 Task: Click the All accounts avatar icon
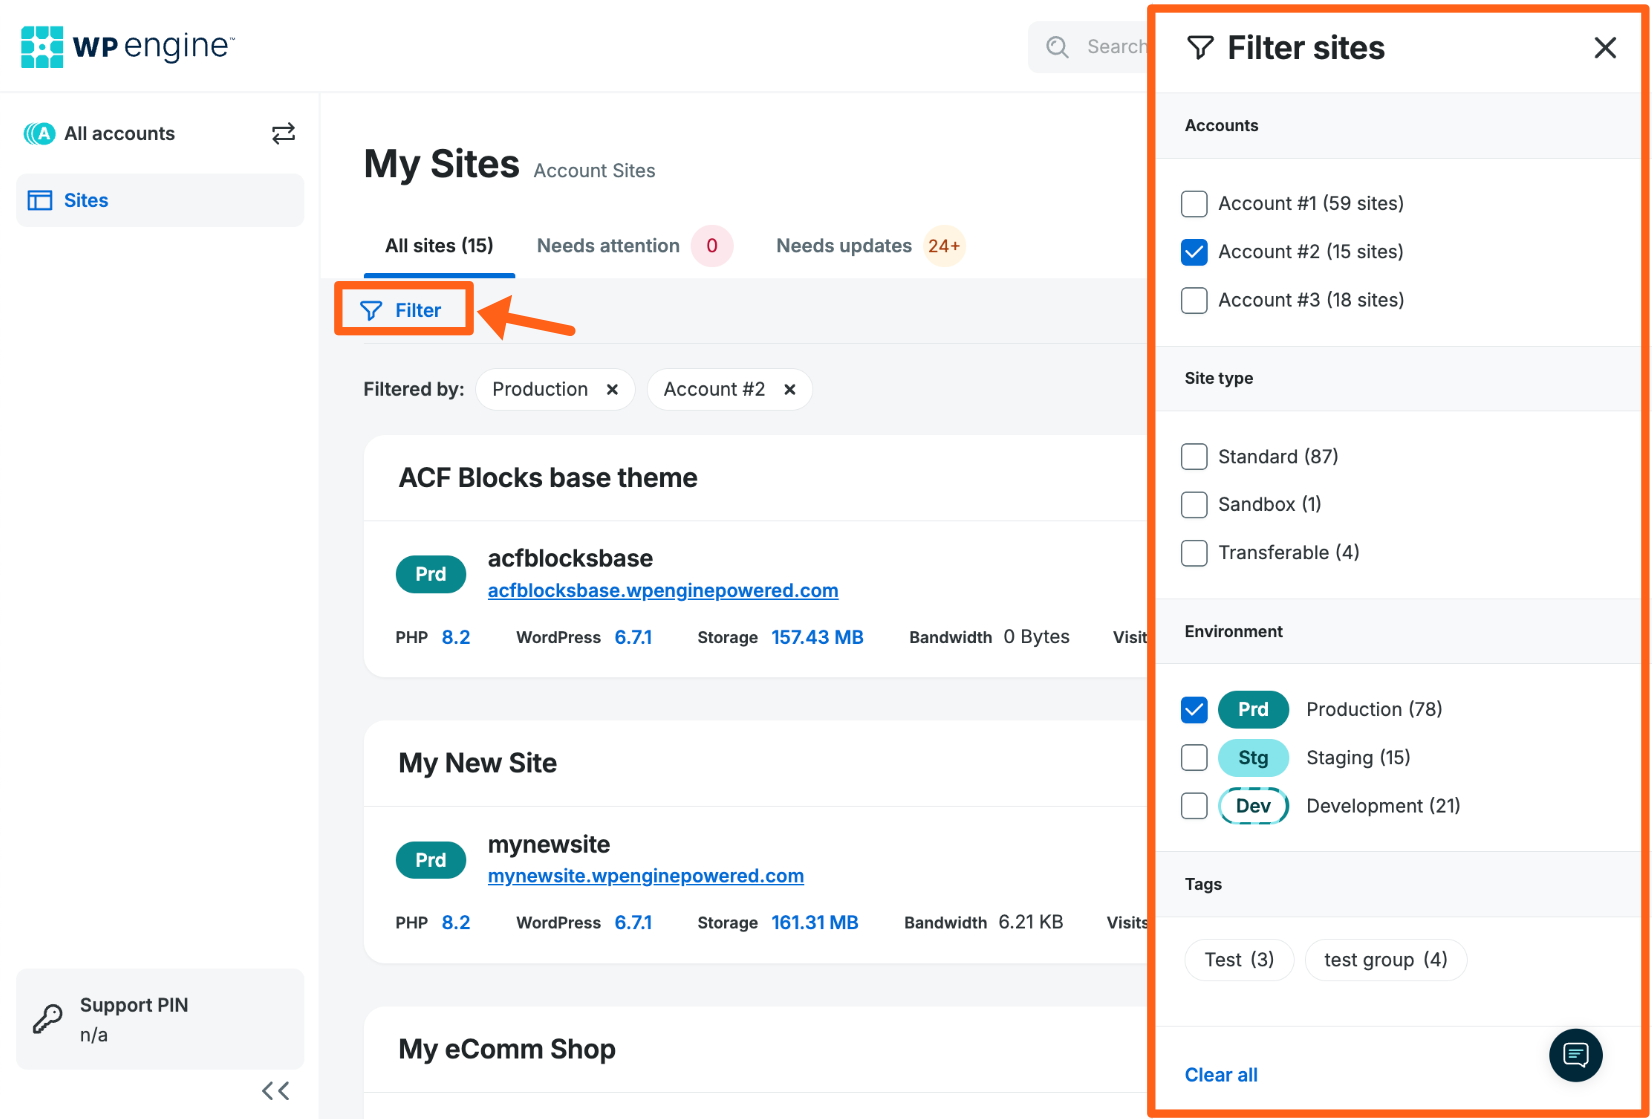(39, 133)
